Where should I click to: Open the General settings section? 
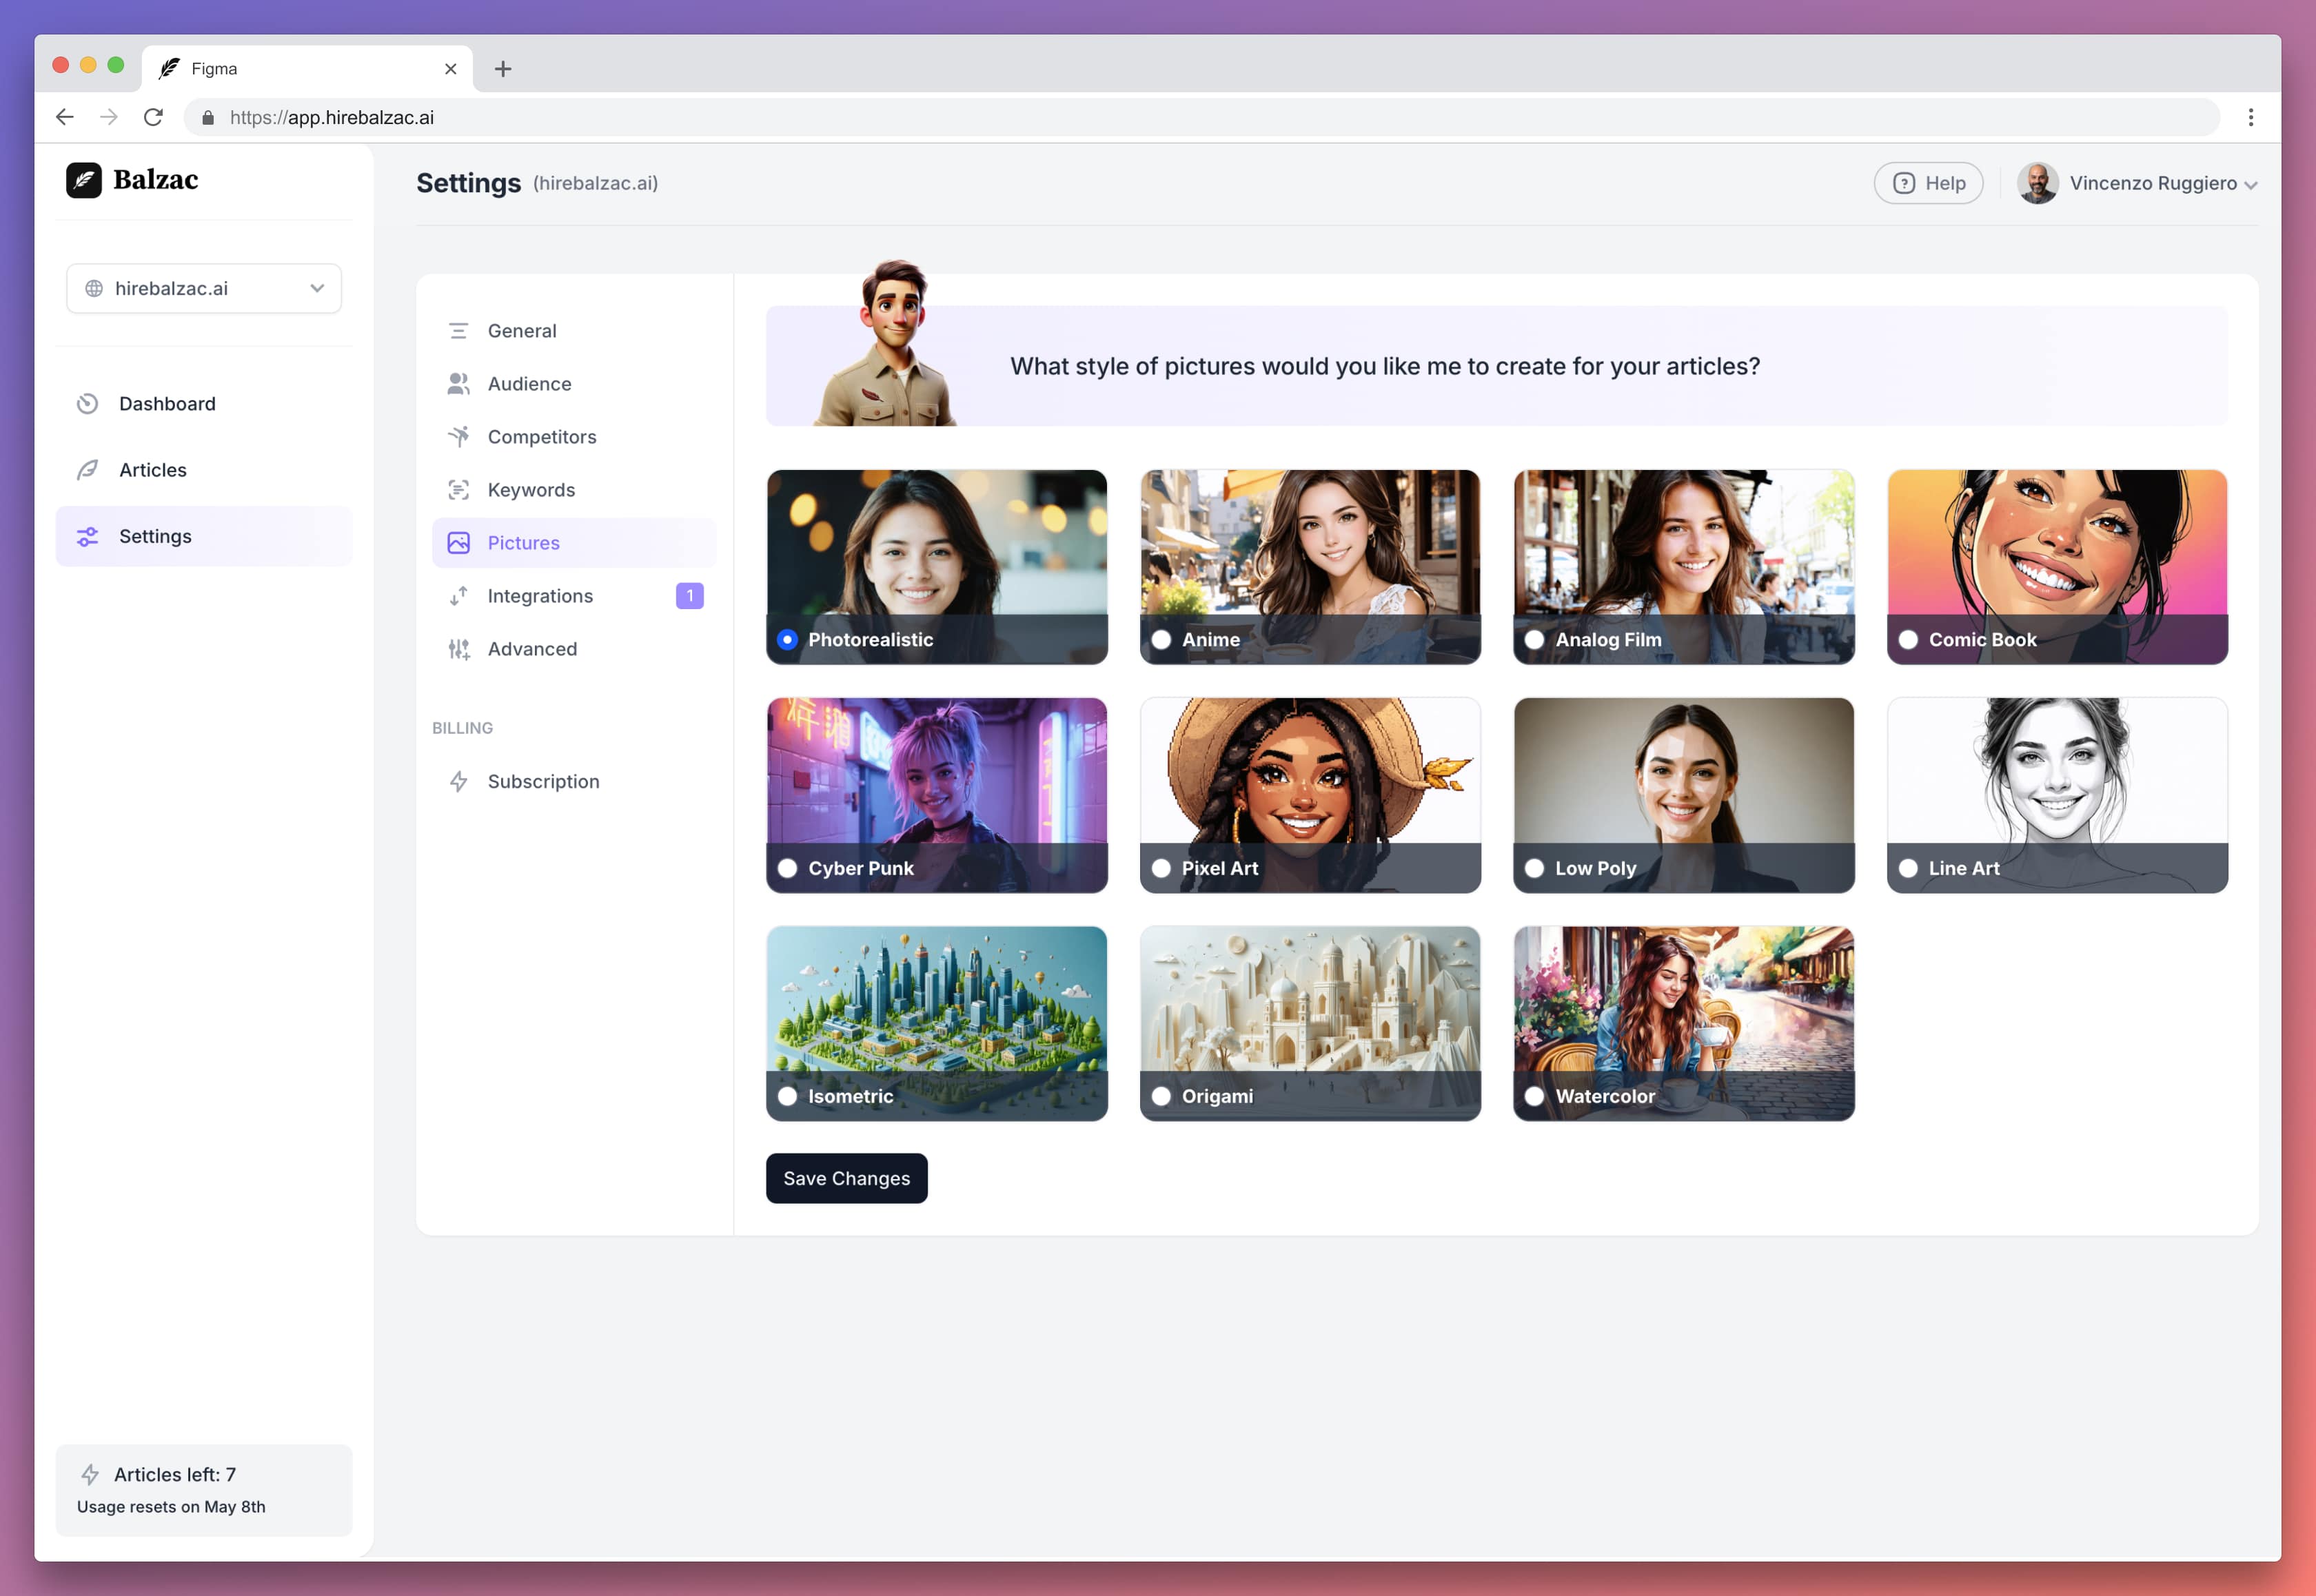(522, 331)
